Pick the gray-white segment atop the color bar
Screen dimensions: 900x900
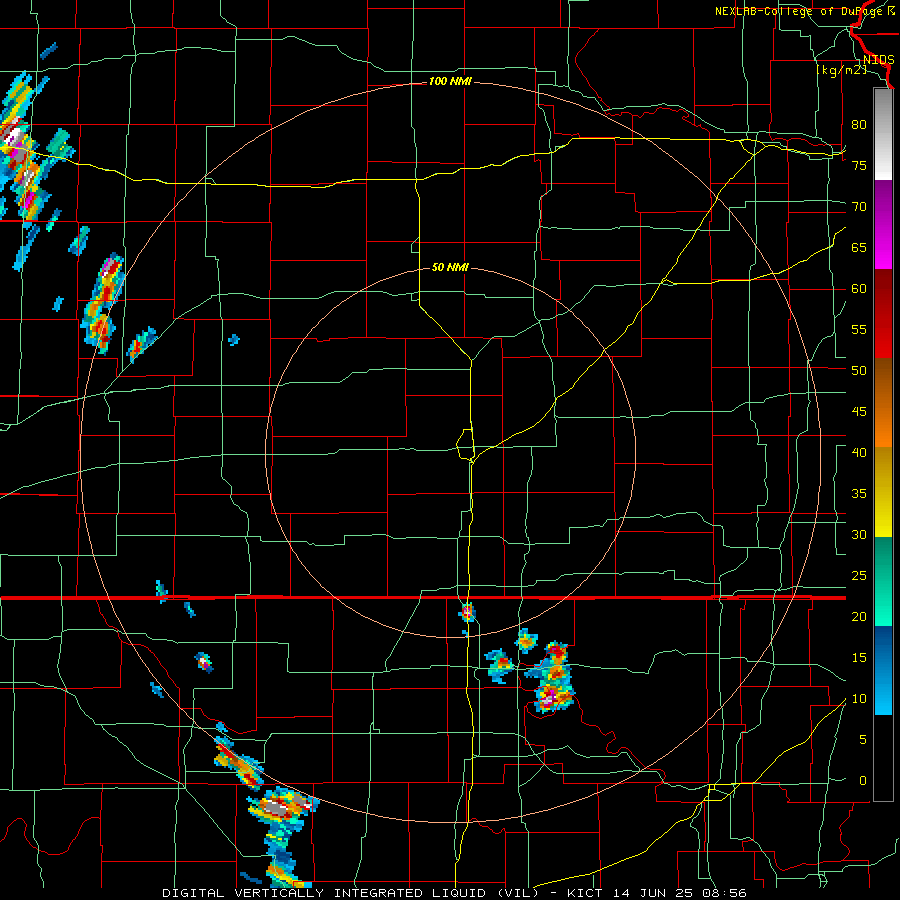coord(883,134)
